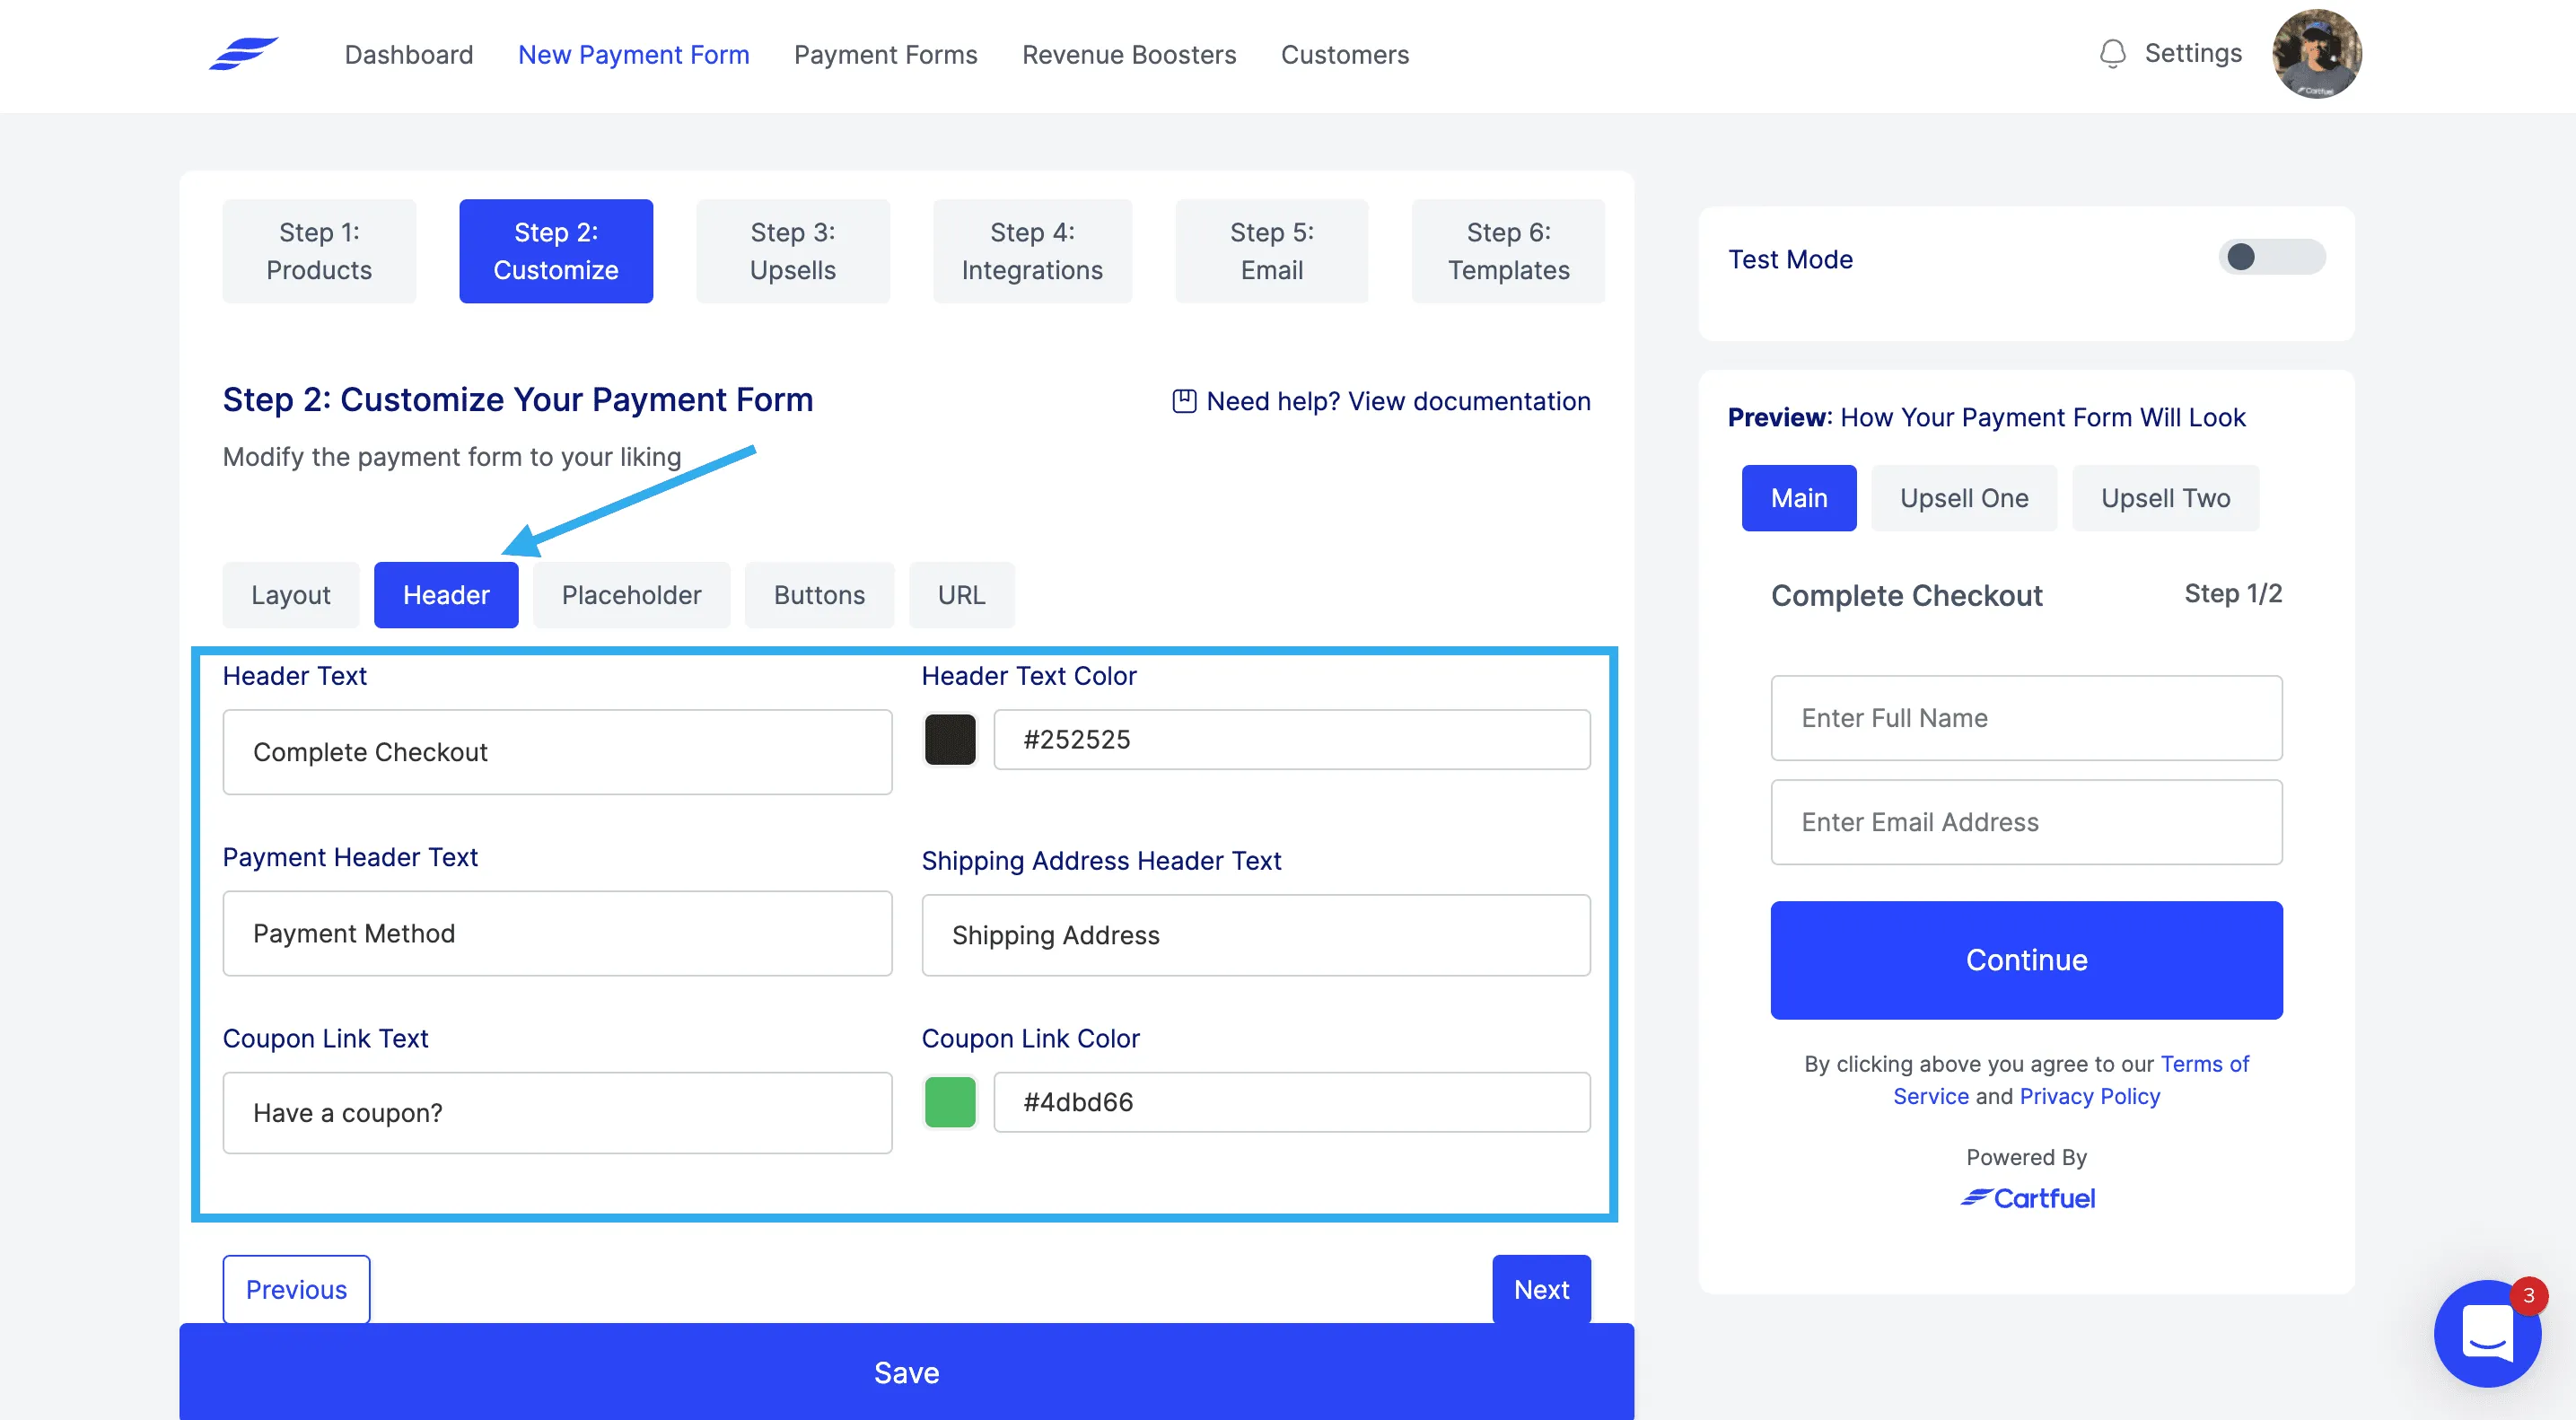Switch to the Placeholder sub-tab

pos(632,595)
